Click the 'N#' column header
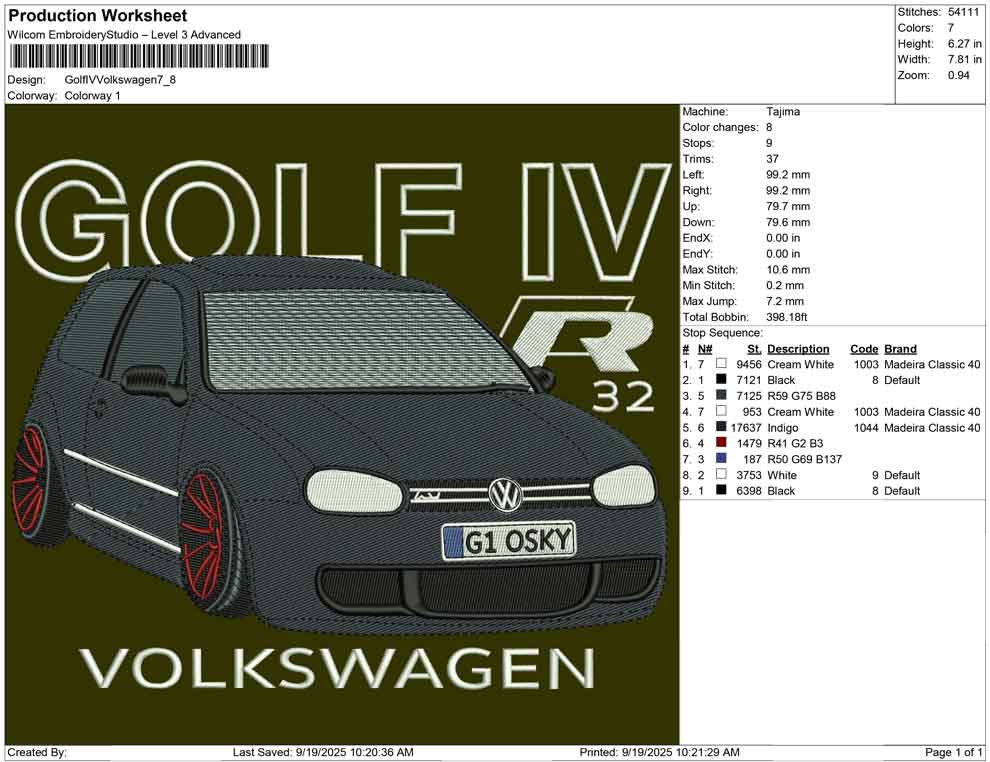The height and width of the screenshot is (762, 990). 705,348
